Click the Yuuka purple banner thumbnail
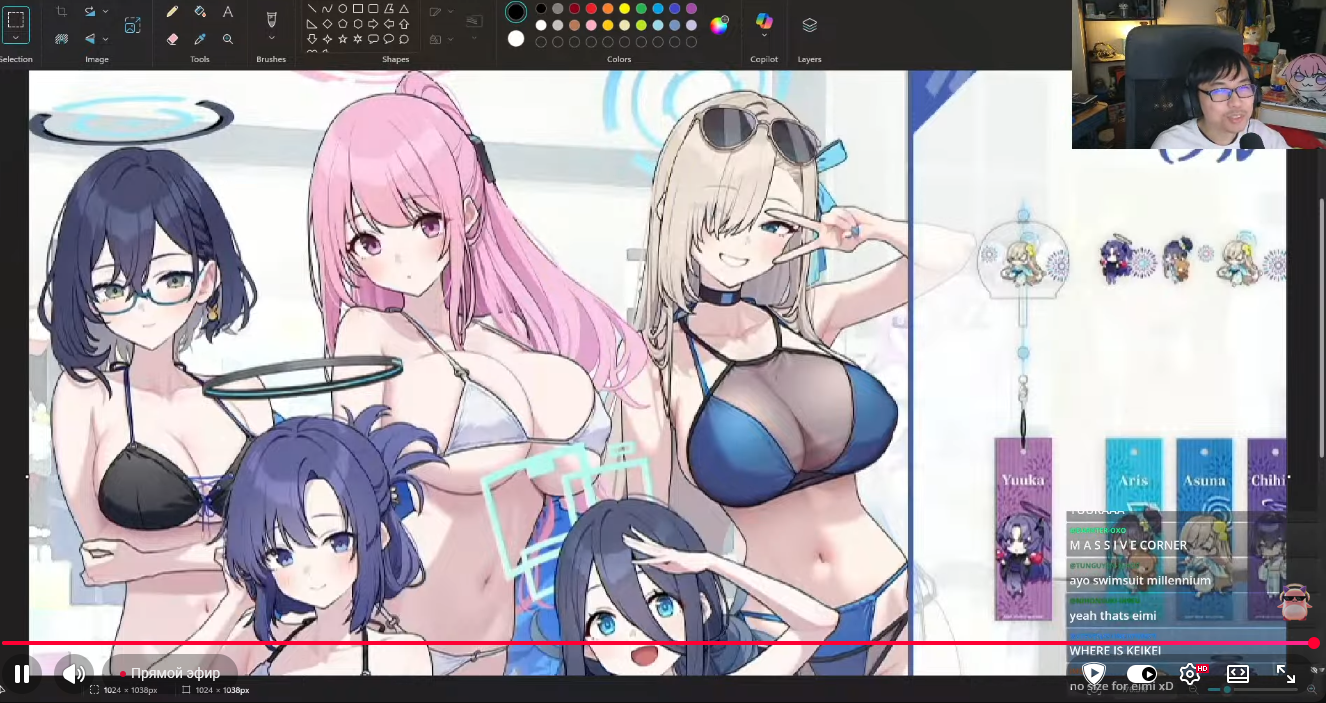Screen dimensions: 1326x703 pos(1023,528)
